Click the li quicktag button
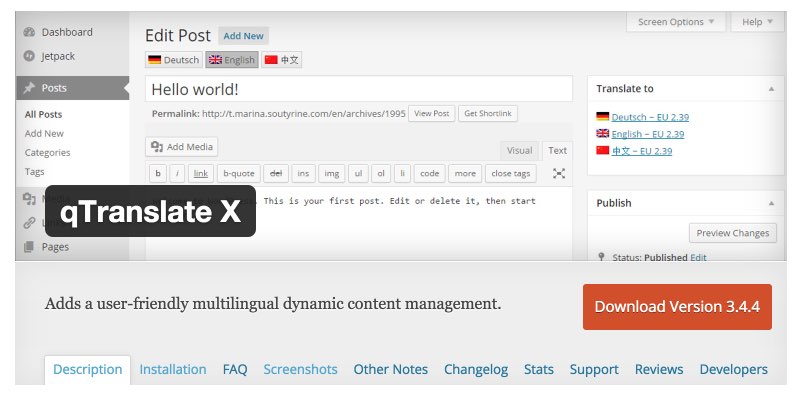The width and height of the screenshot is (799, 397). [402, 173]
